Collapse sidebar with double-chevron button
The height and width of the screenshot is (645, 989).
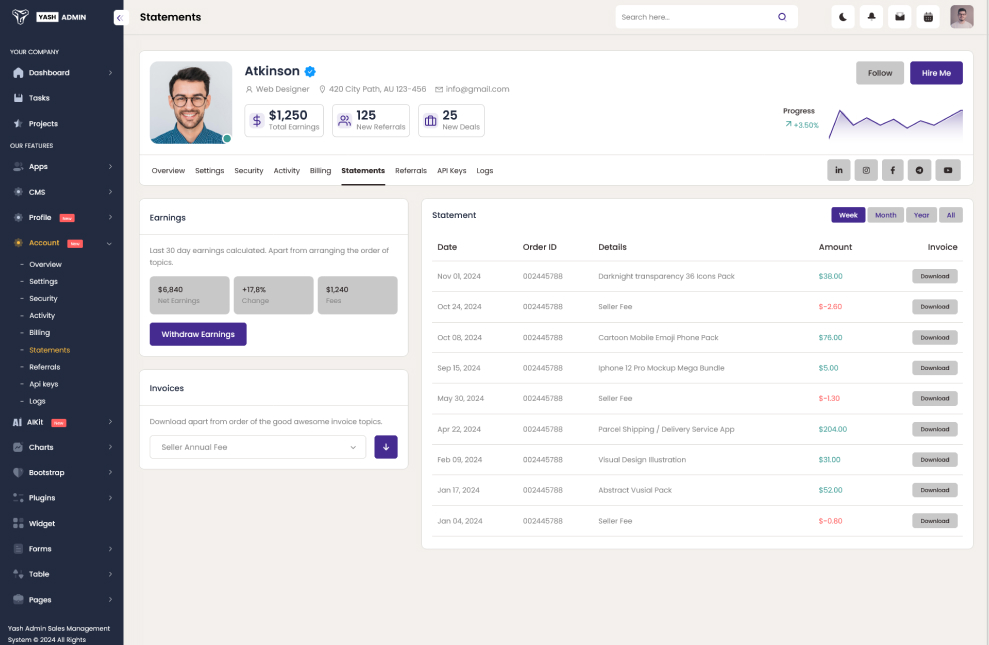tap(120, 18)
